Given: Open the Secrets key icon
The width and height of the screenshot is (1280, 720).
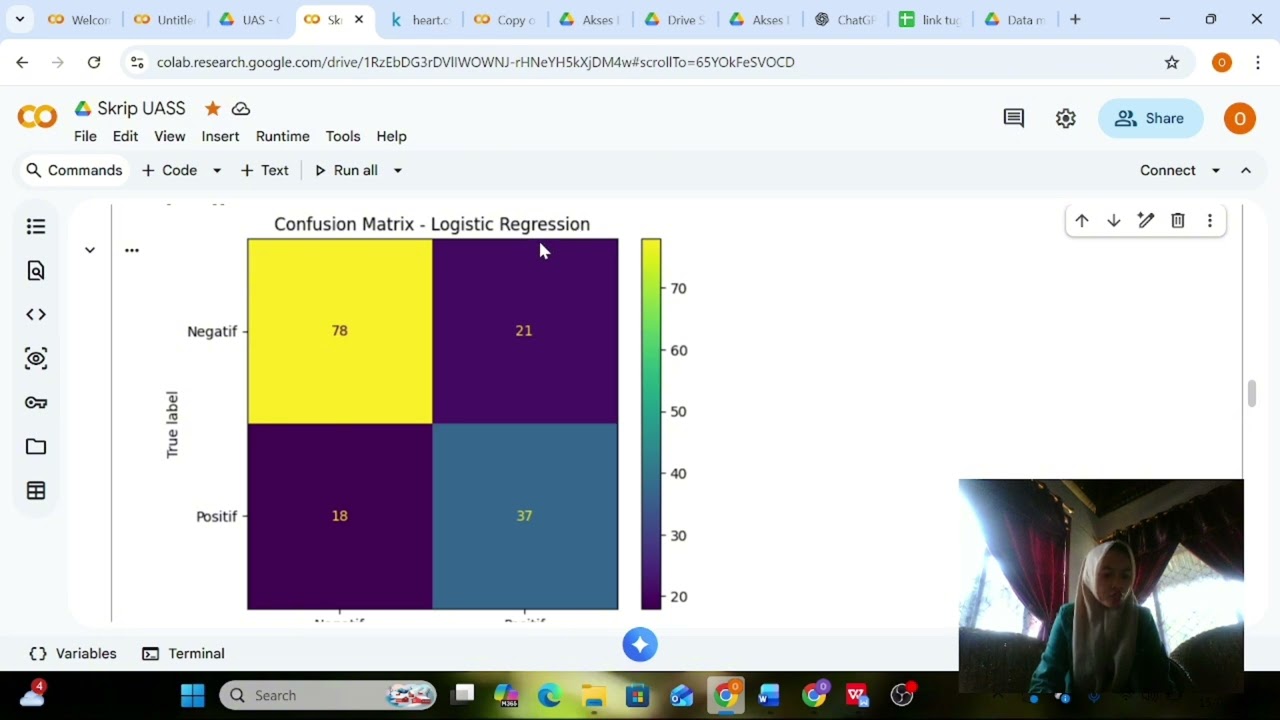Looking at the screenshot, I should [x=36, y=403].
